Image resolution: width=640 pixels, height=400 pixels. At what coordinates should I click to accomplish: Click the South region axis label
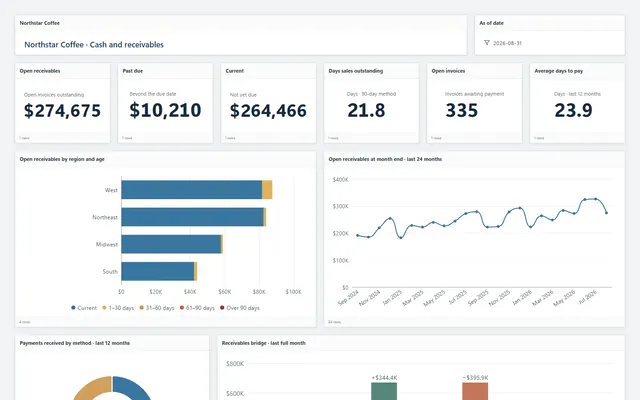tap(110, 271)
